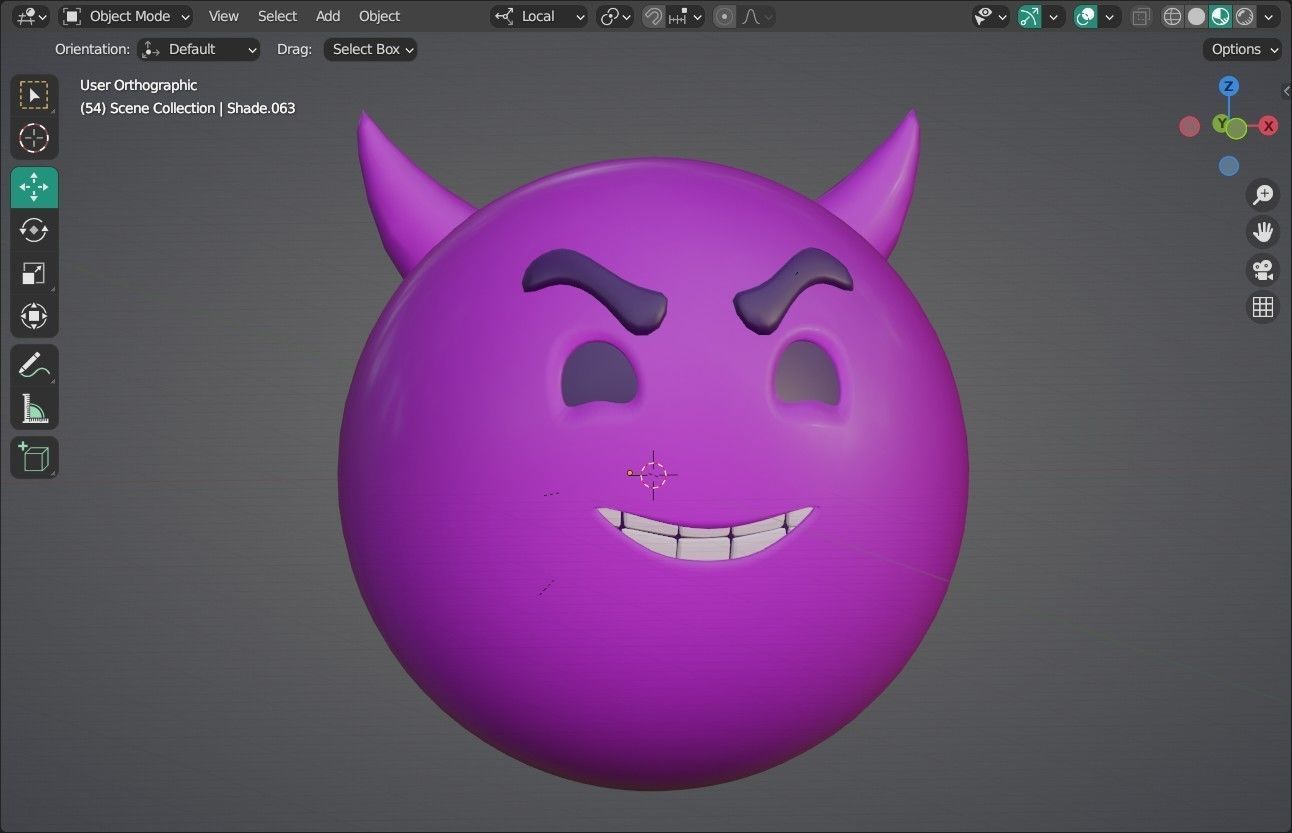The width and height of the screenshot is (1292, 833).
Task: Open the Orientation Default dropdown
Action: [199, 49]
